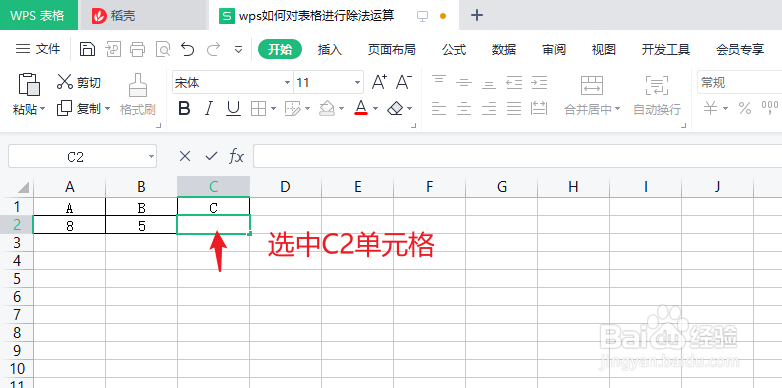Align text left
The height and width of the screenshot is (388, 782).
pos(439,108)
